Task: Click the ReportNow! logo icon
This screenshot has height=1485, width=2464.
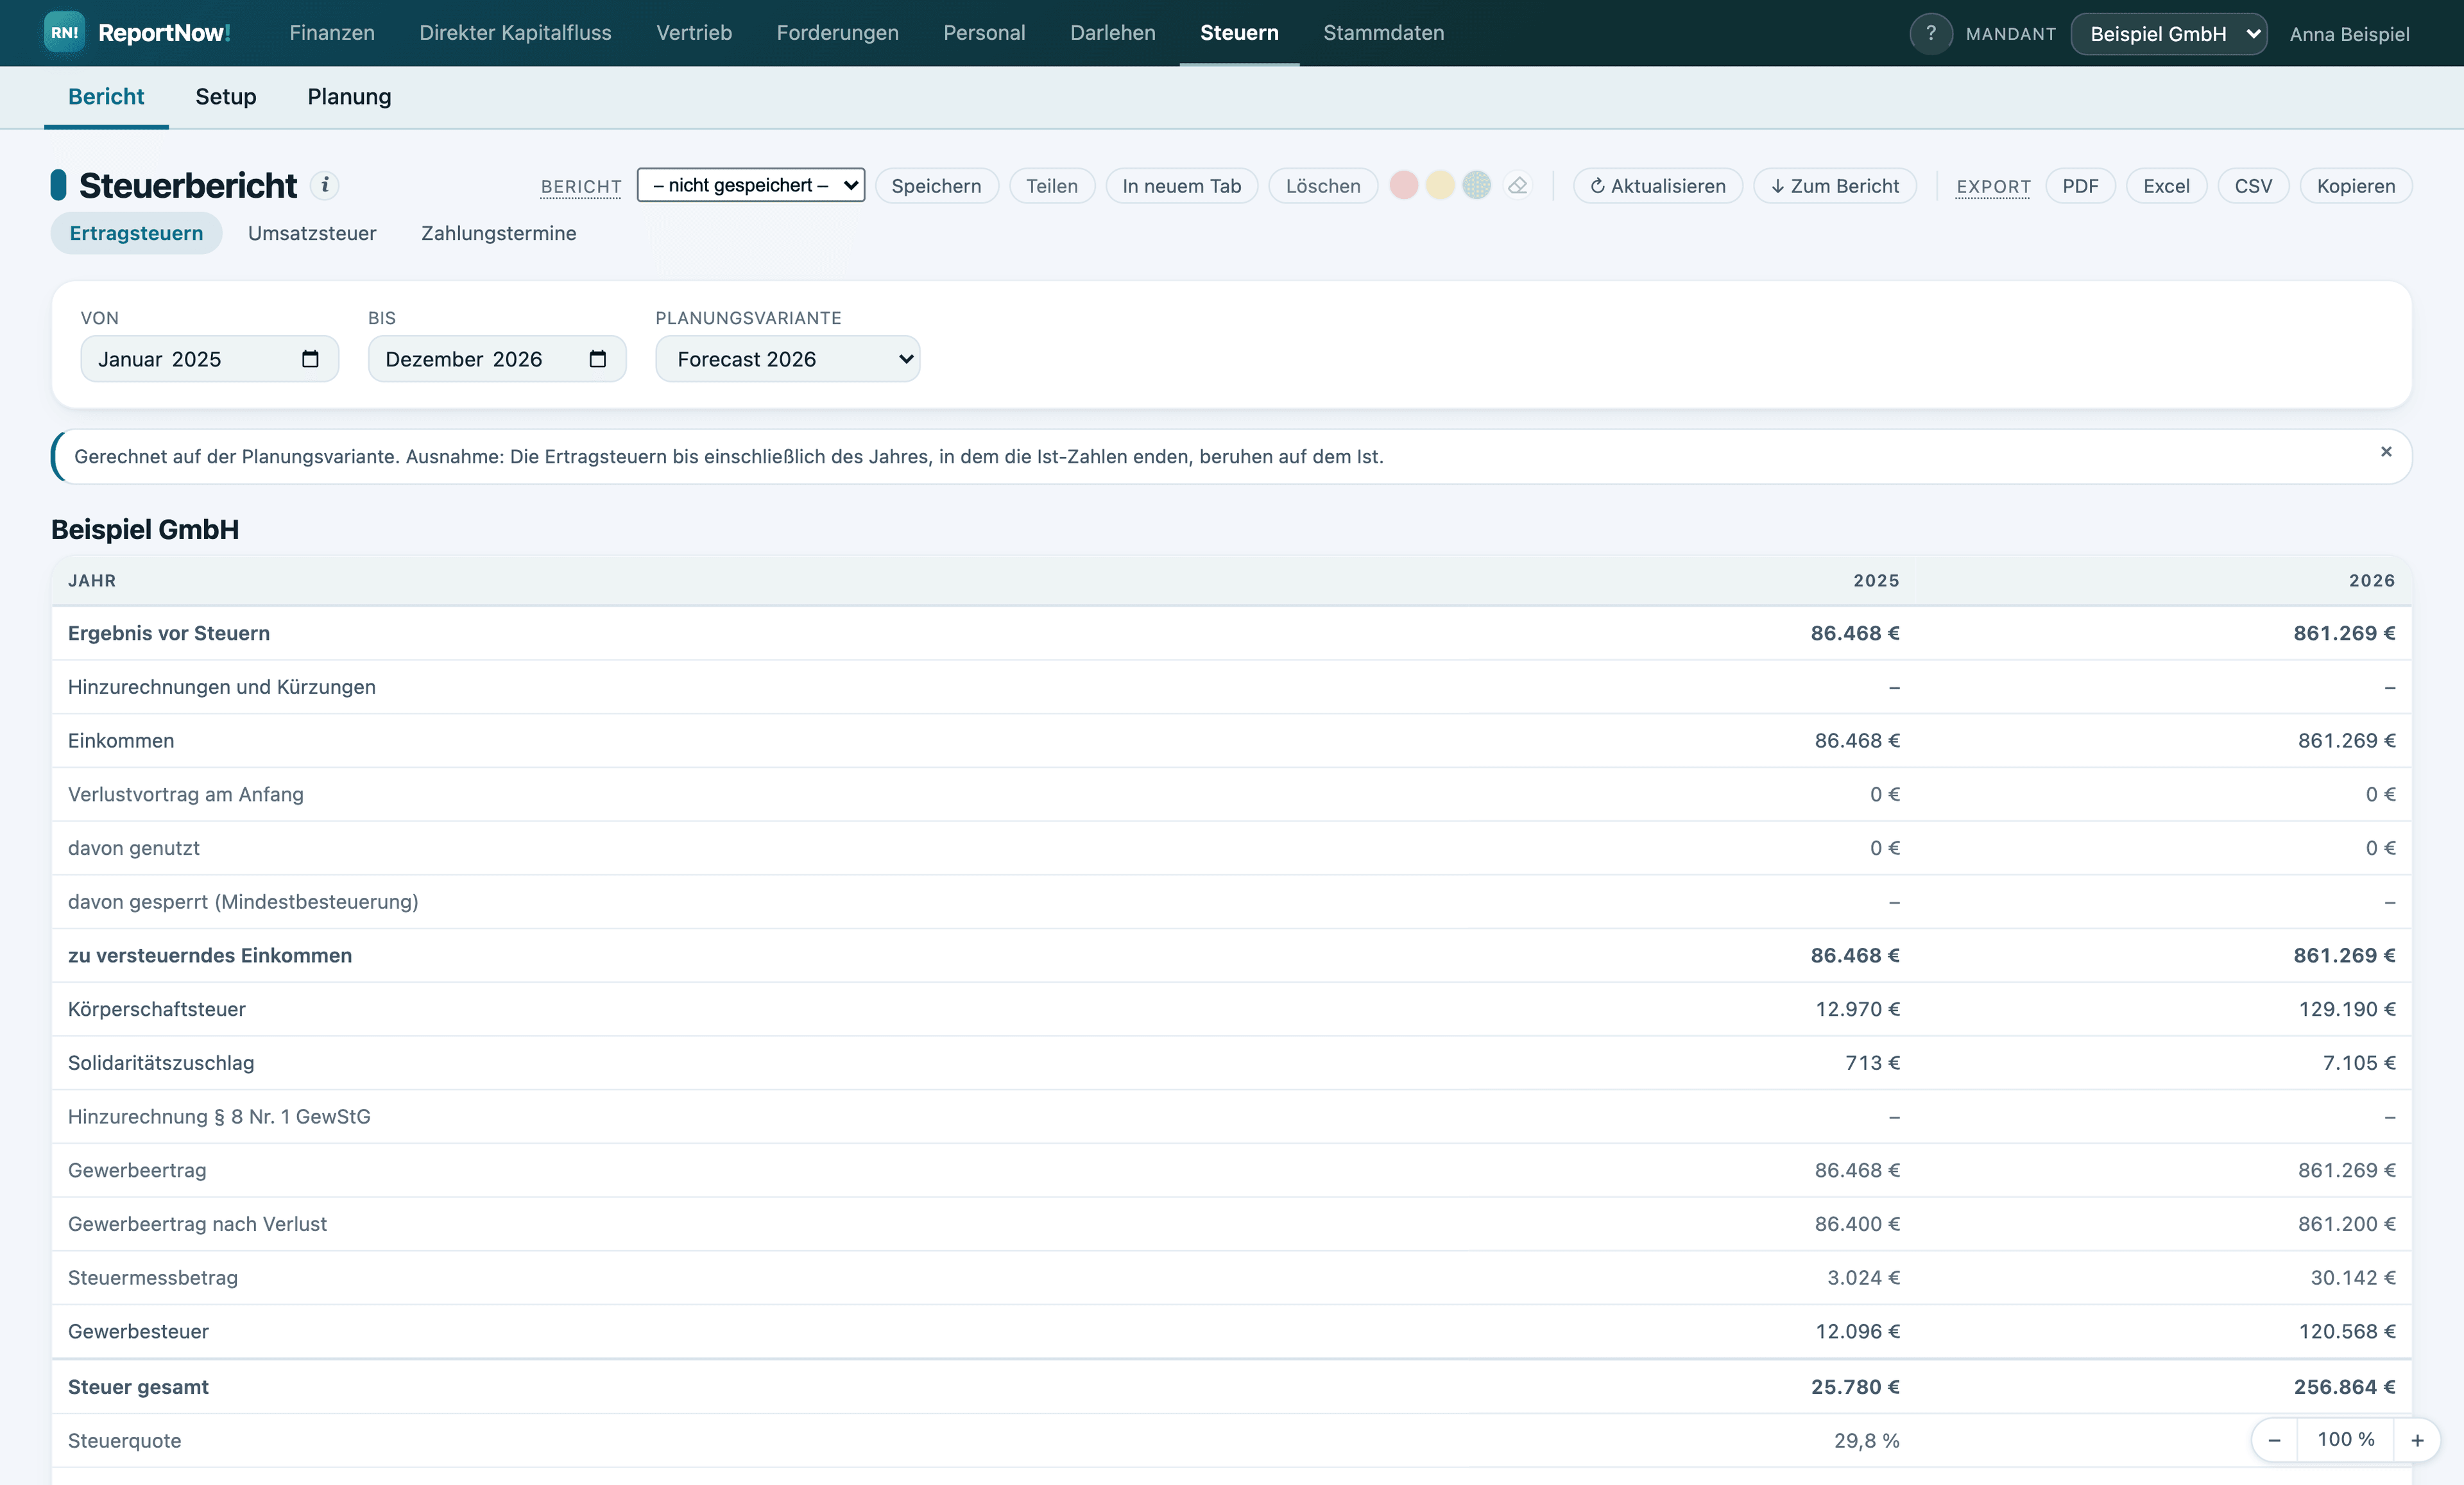Action: pyautogui.click(x=64, y=33)
